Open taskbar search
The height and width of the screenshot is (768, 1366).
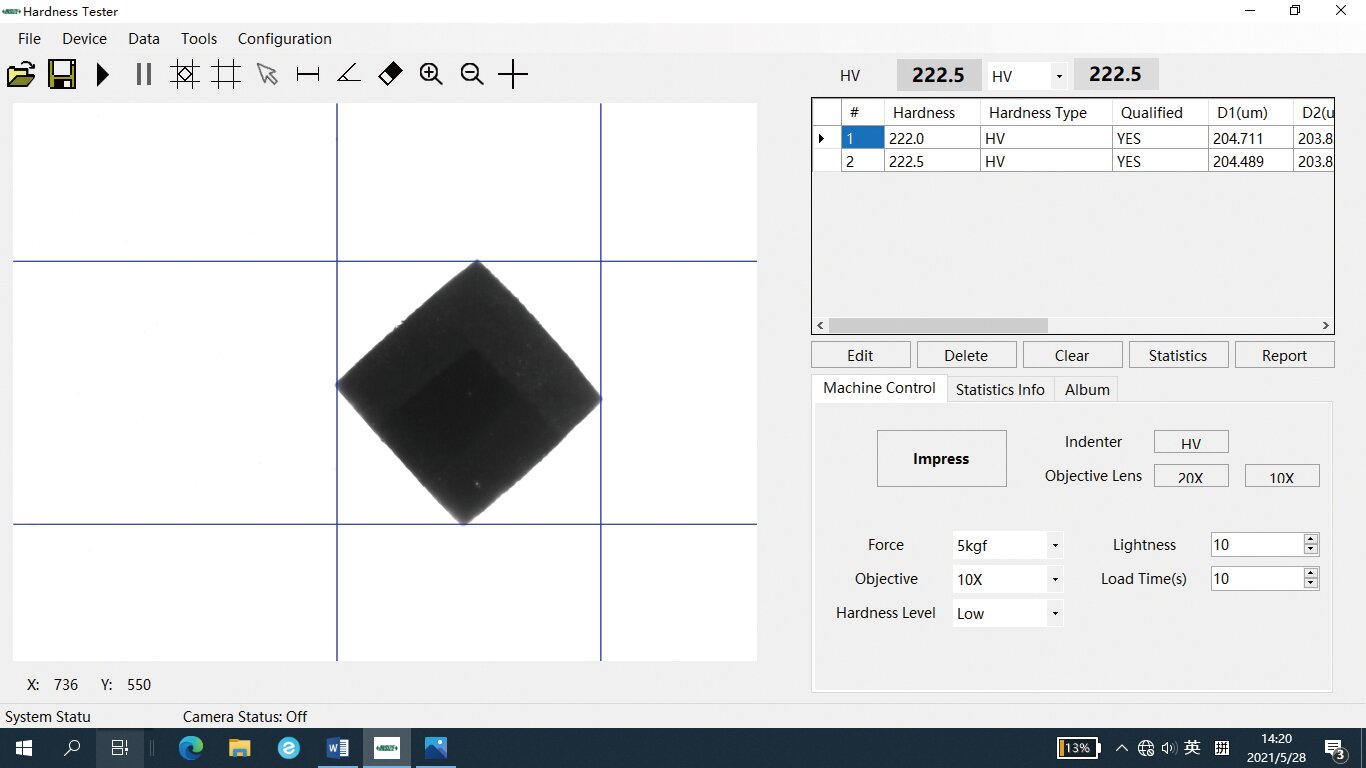(72, 747)
